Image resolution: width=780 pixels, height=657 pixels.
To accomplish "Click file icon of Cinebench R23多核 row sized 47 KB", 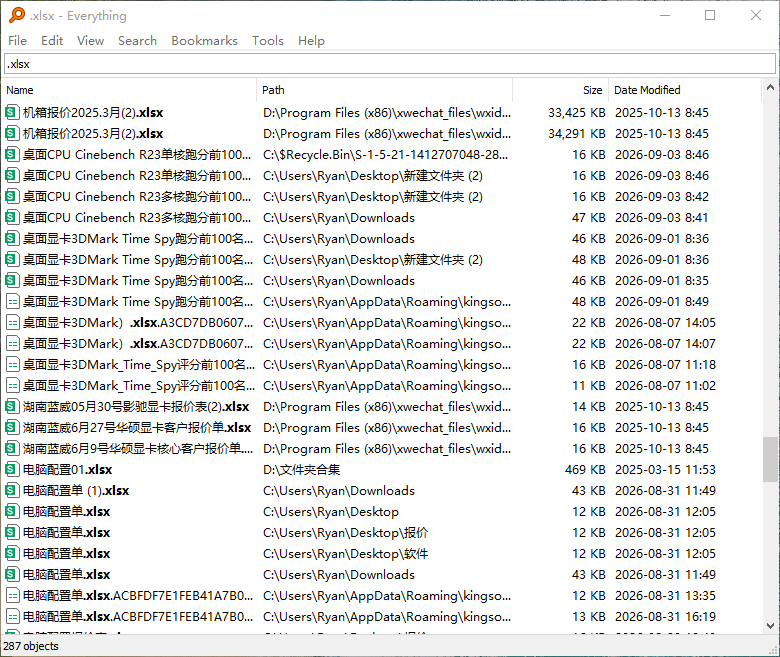I will 12,217.
